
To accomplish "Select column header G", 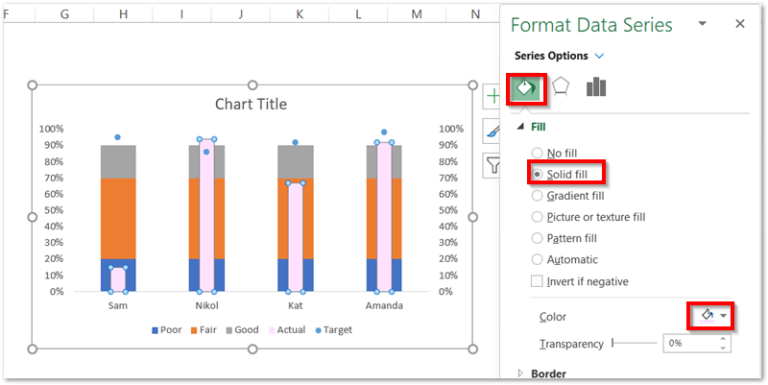I will 64,15.
